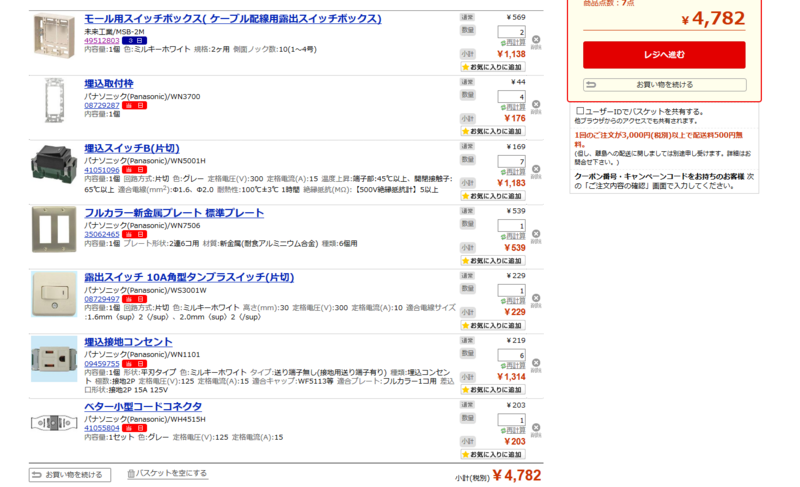Open 埋込スイッチB(片切) product link
This screenshot has width=800, height=487.
coord(132,148)
